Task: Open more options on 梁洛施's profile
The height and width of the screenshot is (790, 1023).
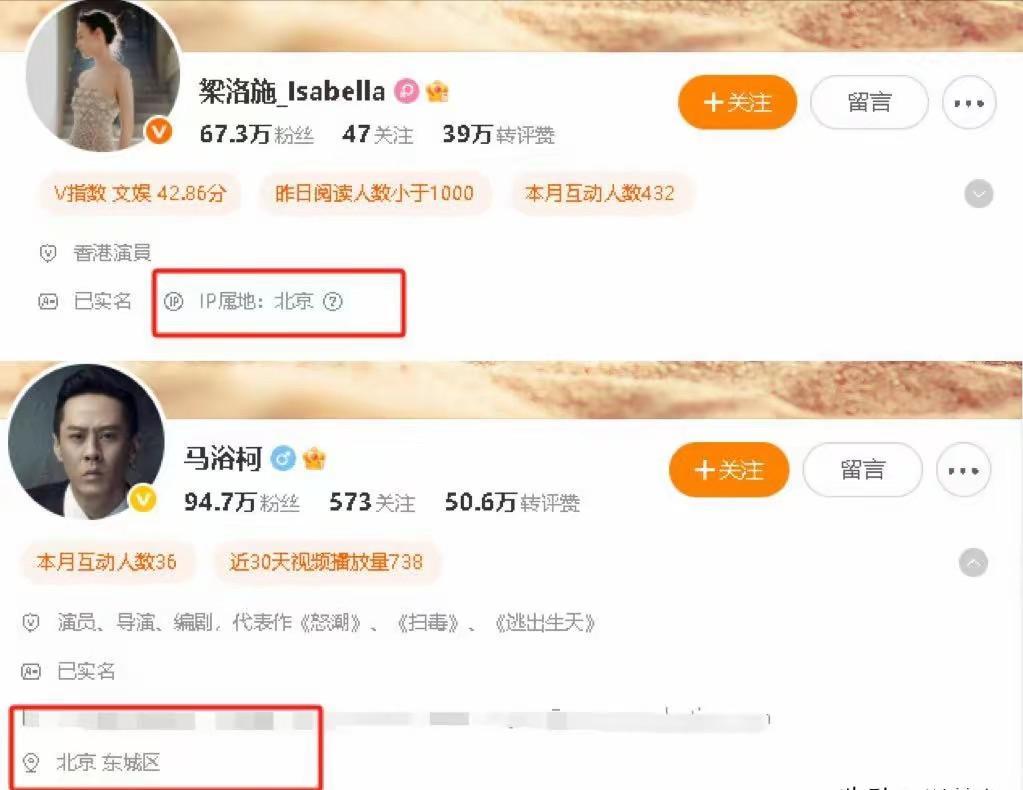Action: [969, 102]
